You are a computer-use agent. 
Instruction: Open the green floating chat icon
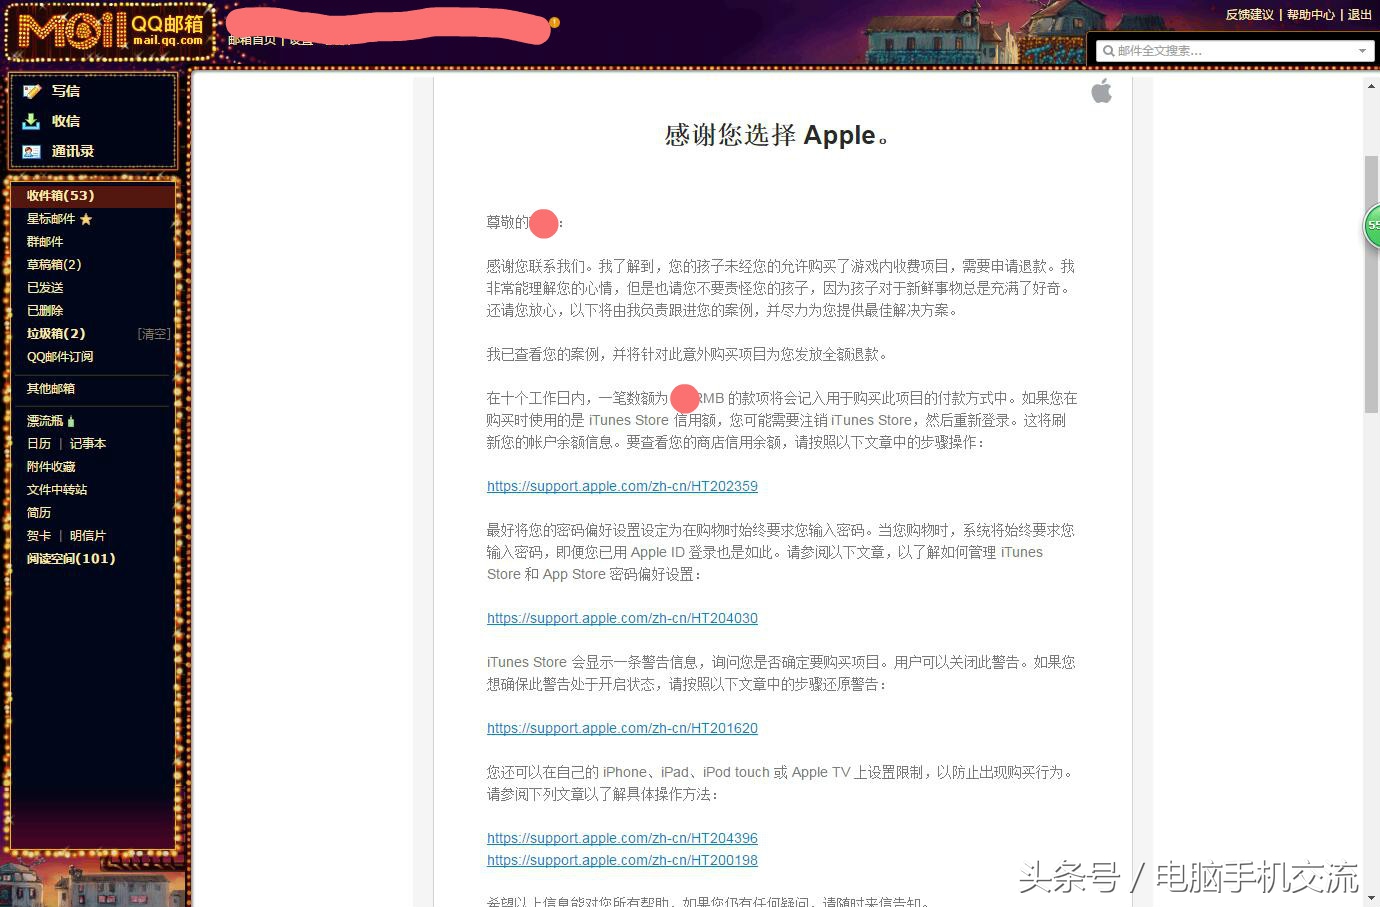click(1372, 226)
